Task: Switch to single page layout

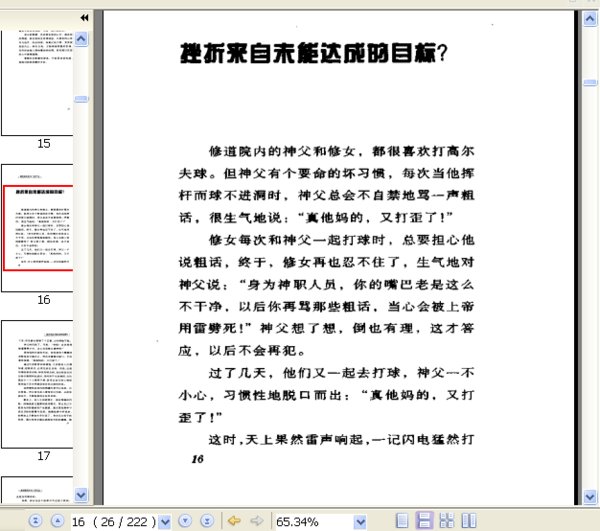Action: [x=402, y=521]
